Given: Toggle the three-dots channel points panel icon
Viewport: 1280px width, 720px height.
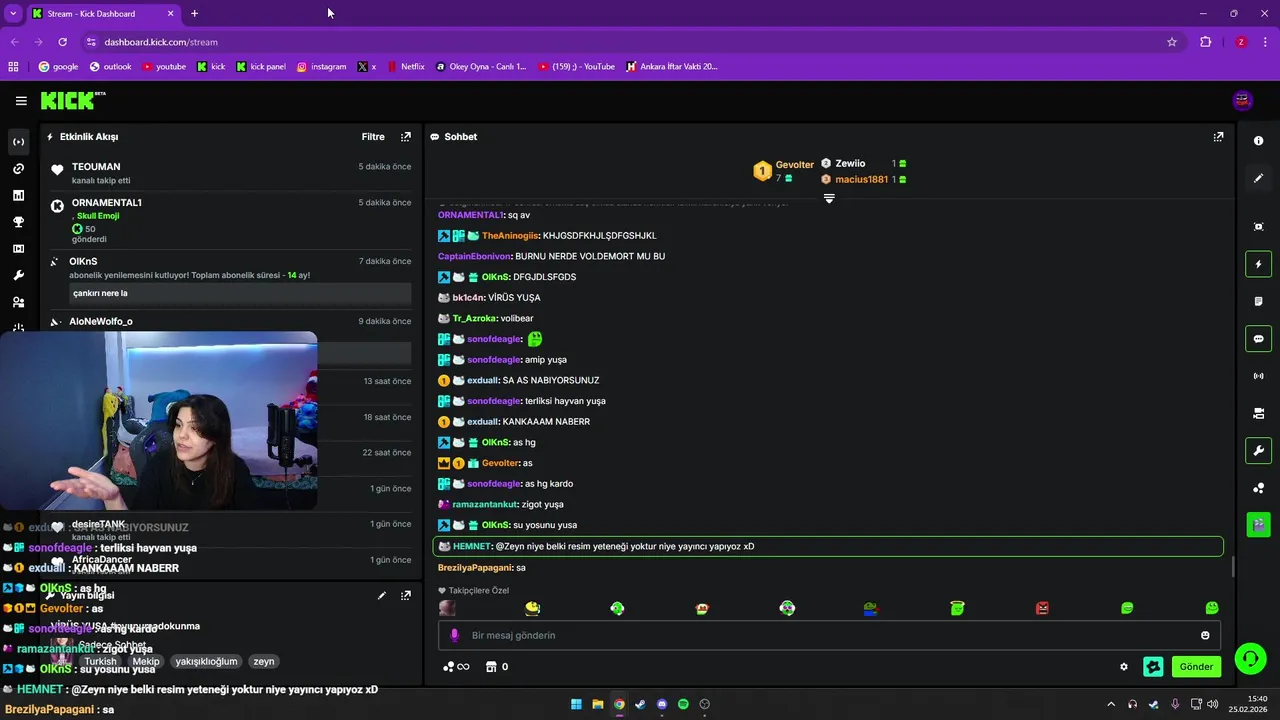Looking at the screenshot, I should click(x=1258, y=488).
